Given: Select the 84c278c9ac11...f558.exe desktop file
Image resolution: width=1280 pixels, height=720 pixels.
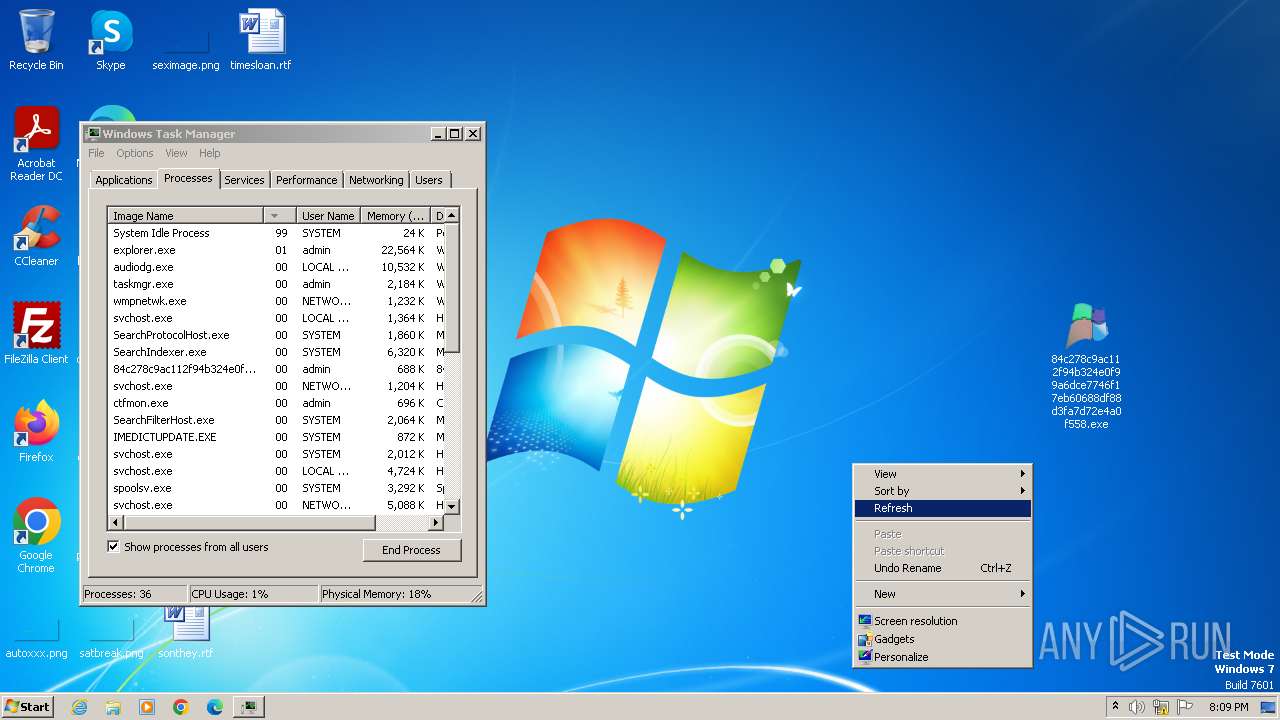Looking at the screenshot, I should 1086,367.
